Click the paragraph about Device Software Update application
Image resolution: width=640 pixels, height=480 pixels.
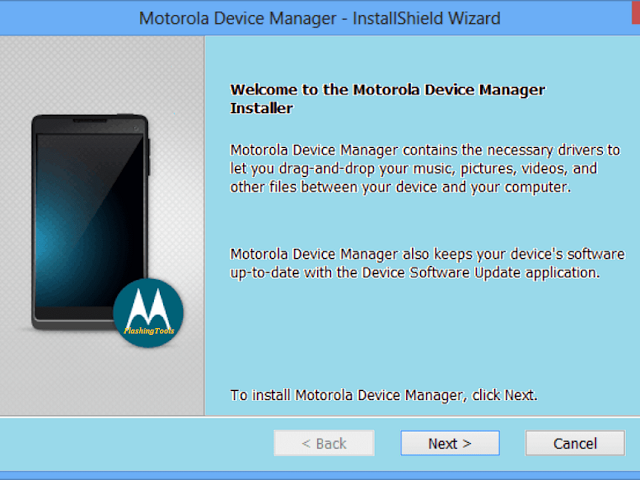pos(427,263)
